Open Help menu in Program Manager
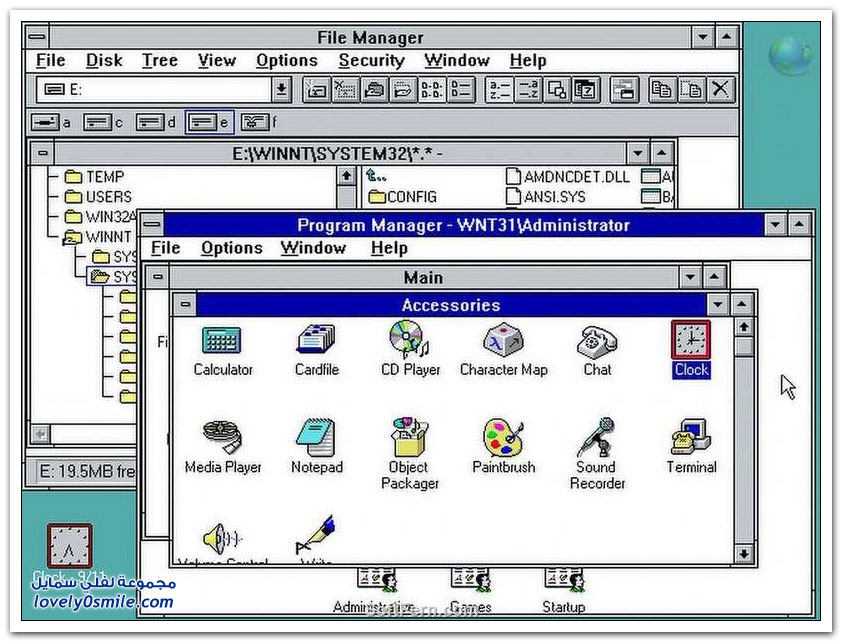Viewport: 842px width, 642px height. pyautogui.click(x=389, y=248)
